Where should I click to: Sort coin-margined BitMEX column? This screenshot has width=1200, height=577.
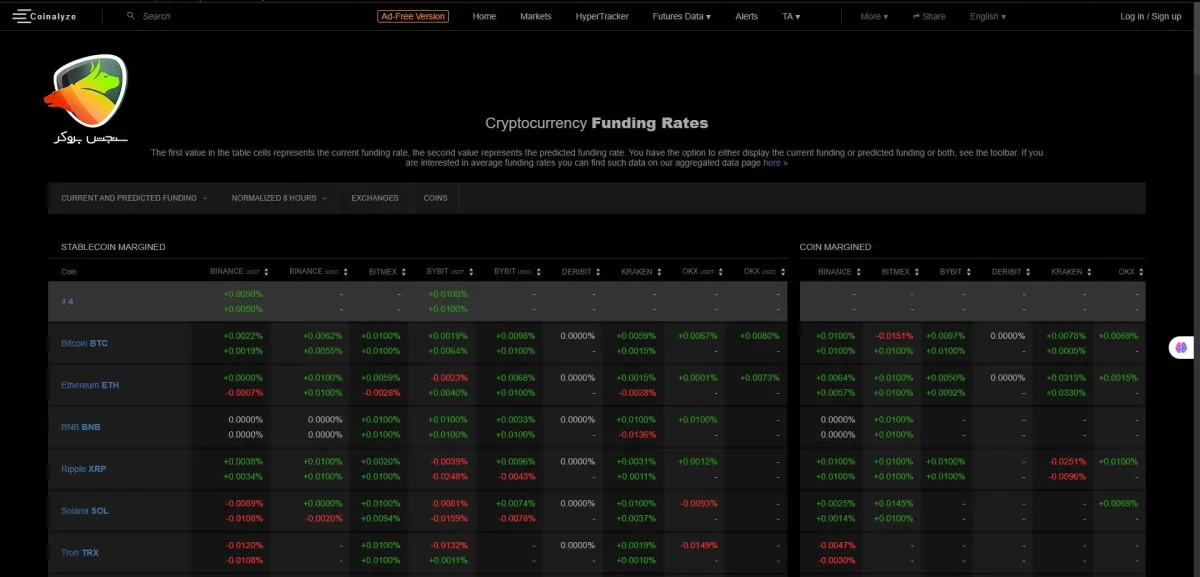900,271
